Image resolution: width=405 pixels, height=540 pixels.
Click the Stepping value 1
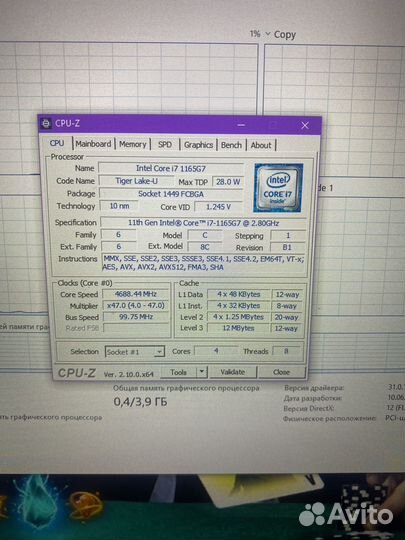[x=288, y=236]
